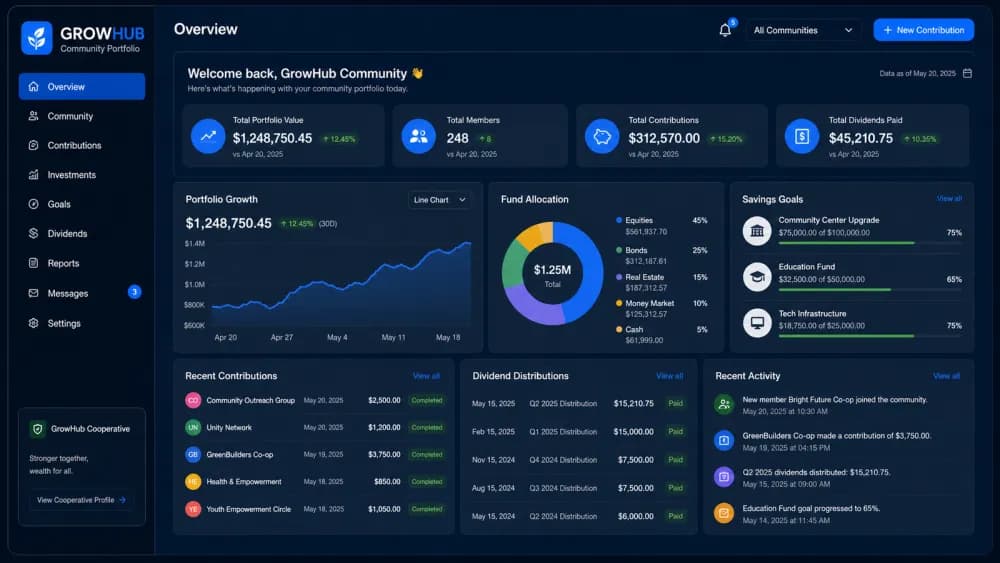Click the Community Outreach Group CO avatar
1000x563 pixels.
(x=193, y=400)
